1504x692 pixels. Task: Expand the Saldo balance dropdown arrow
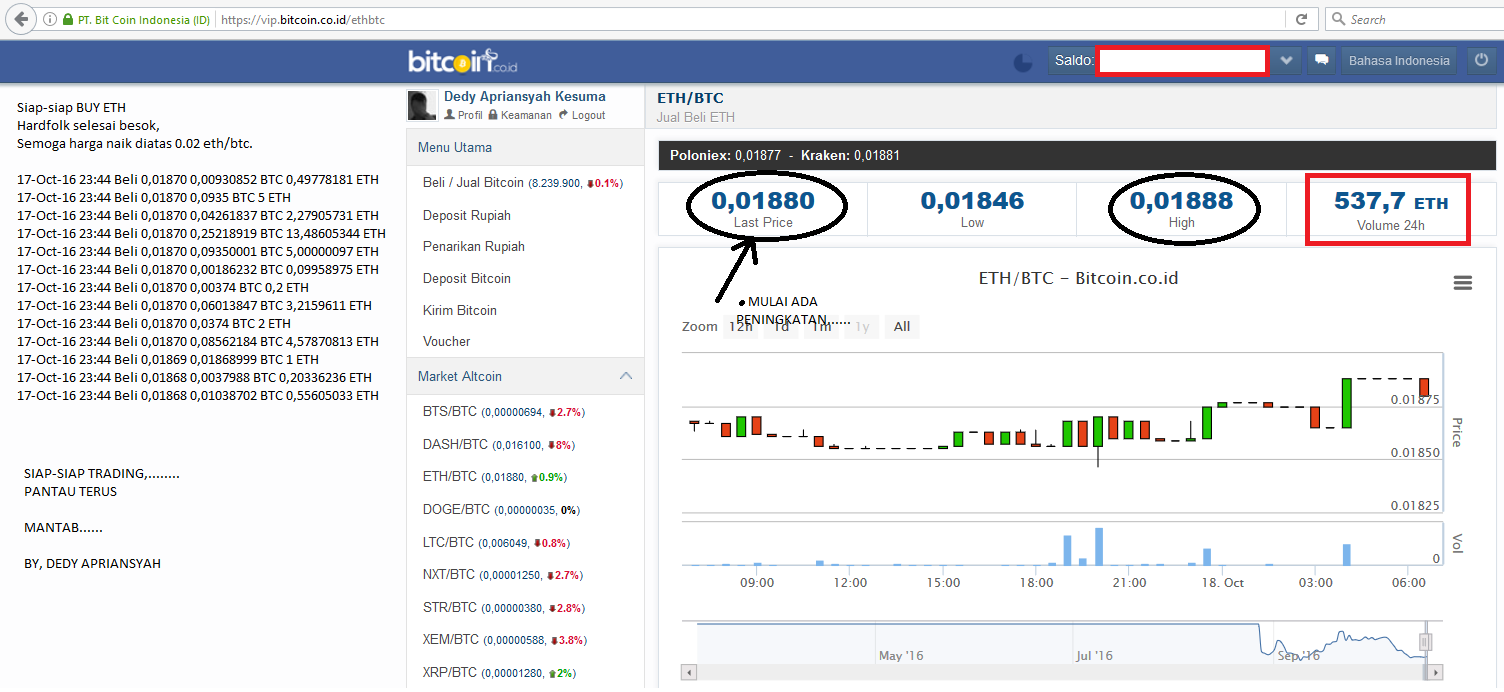(1287, 61)
